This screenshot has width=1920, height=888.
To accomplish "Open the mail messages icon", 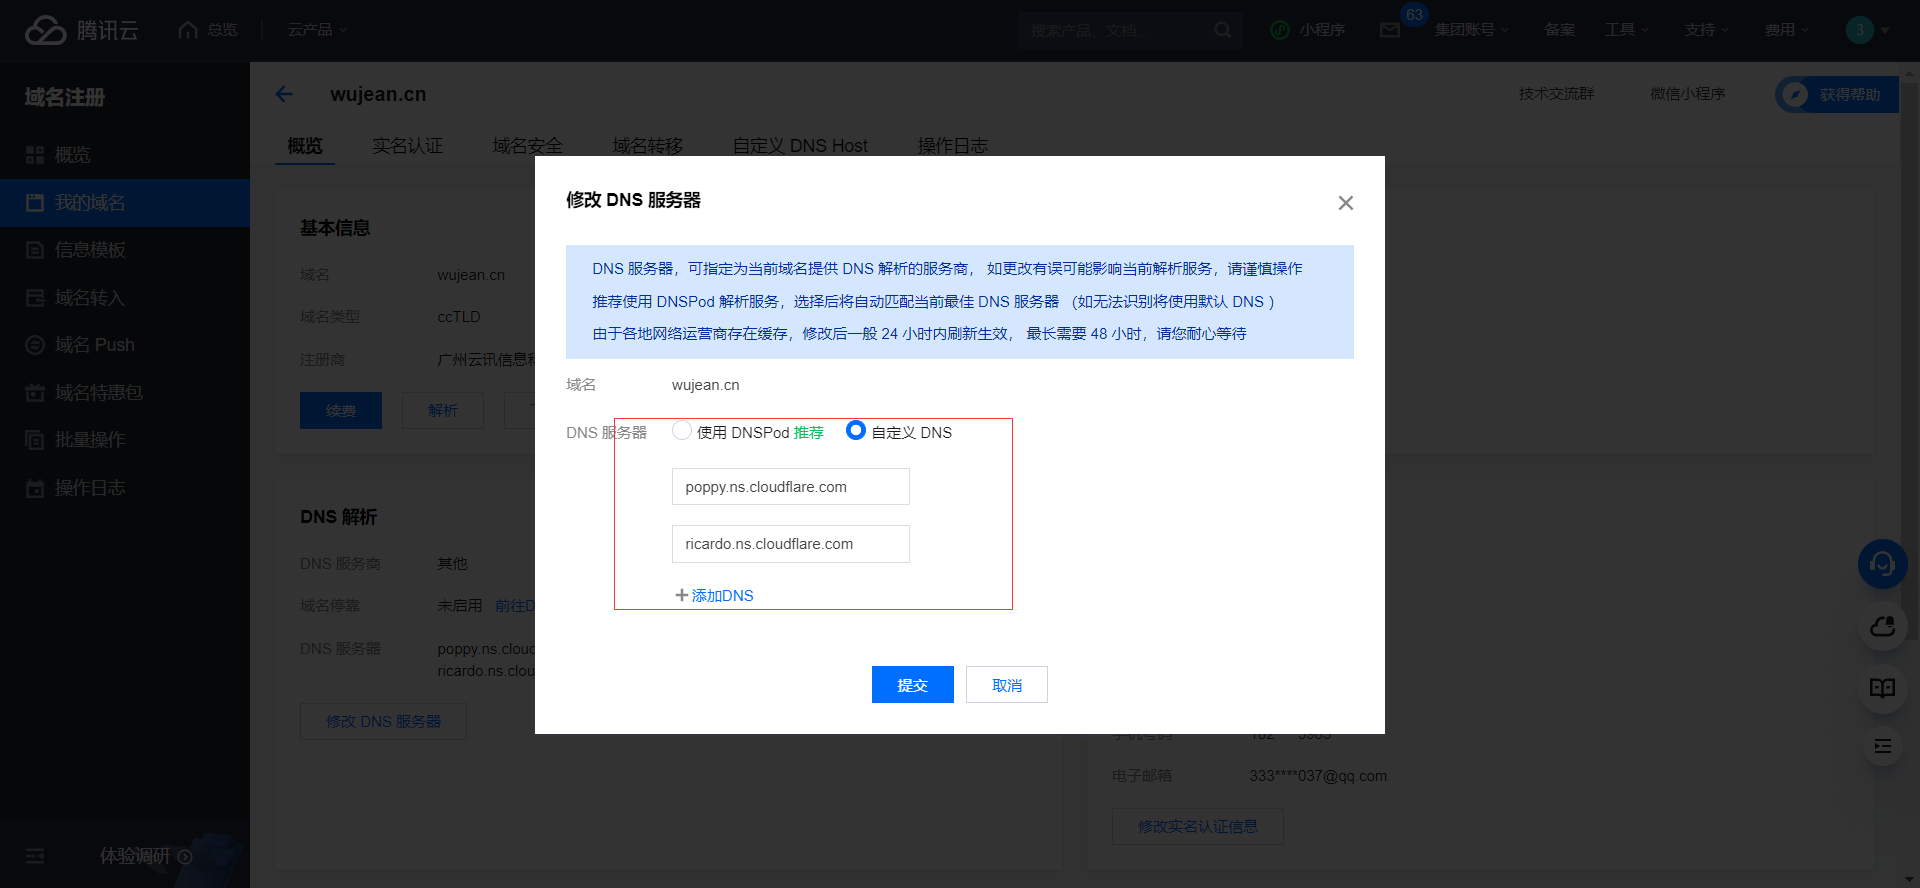I will (x=1390, y=30).
